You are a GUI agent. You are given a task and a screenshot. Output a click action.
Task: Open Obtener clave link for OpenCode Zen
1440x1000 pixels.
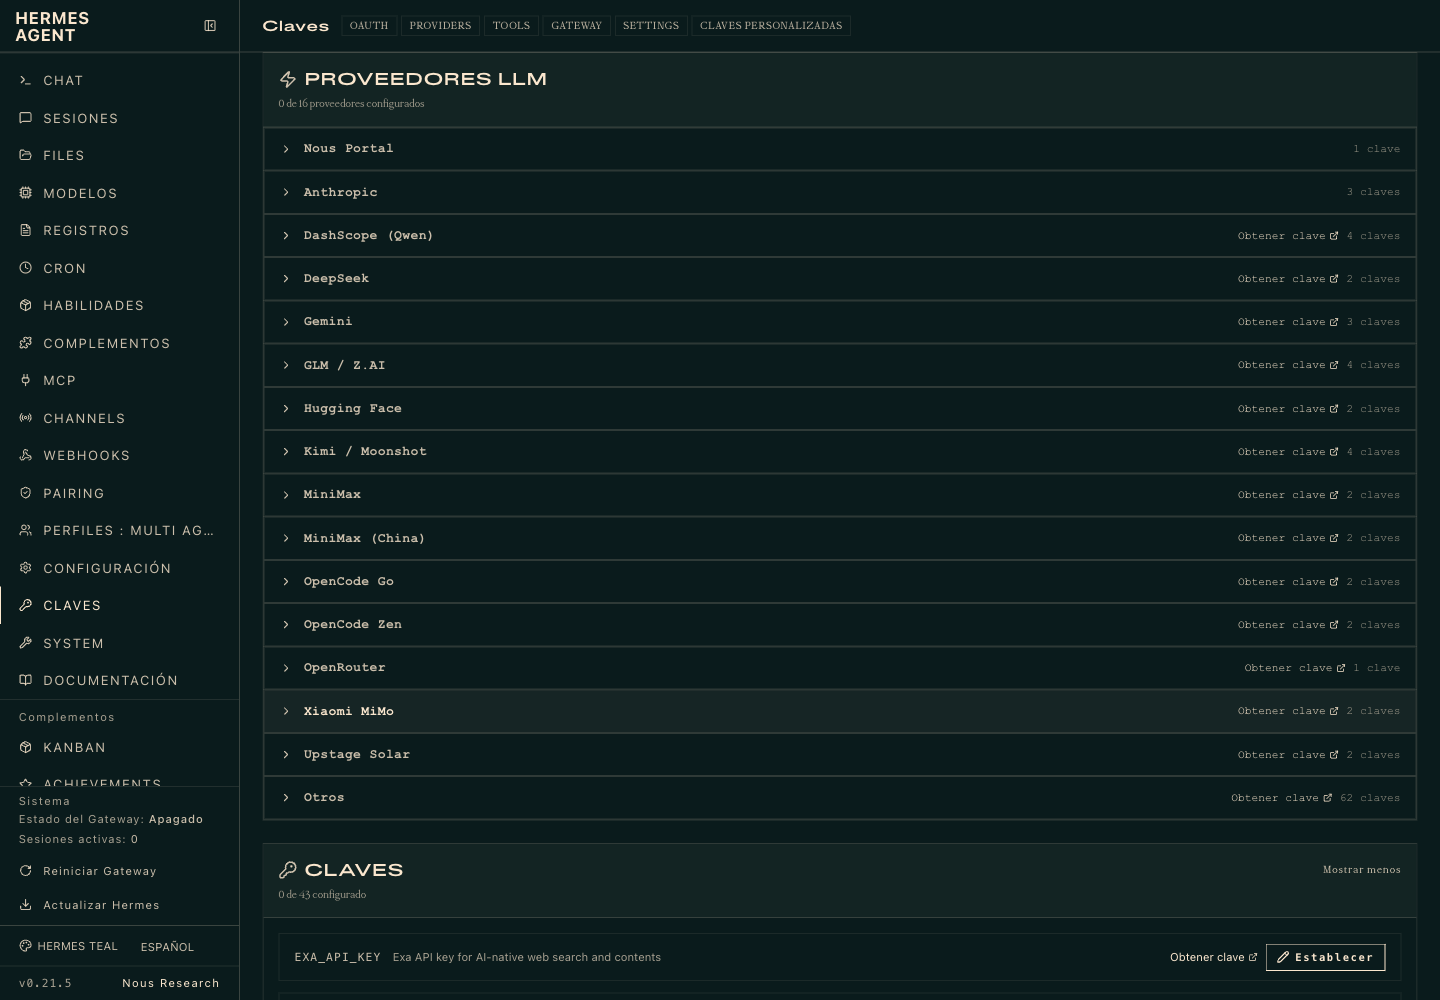coord(1288,625)
